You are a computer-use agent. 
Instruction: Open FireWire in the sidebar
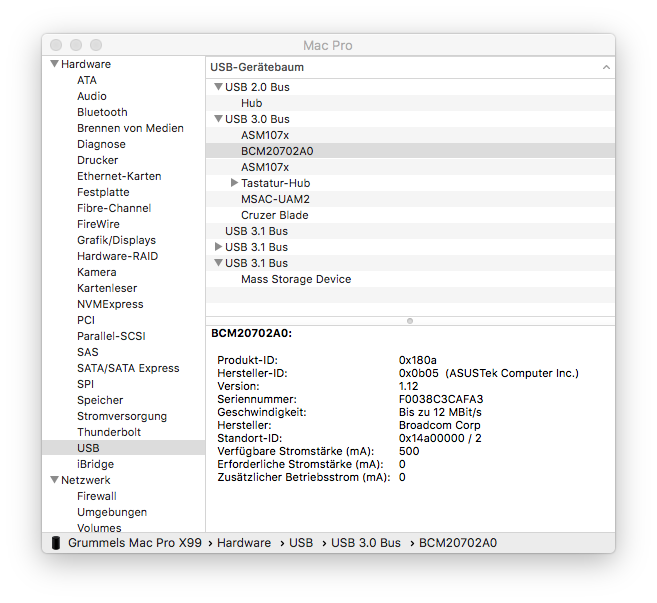point(98,224)
